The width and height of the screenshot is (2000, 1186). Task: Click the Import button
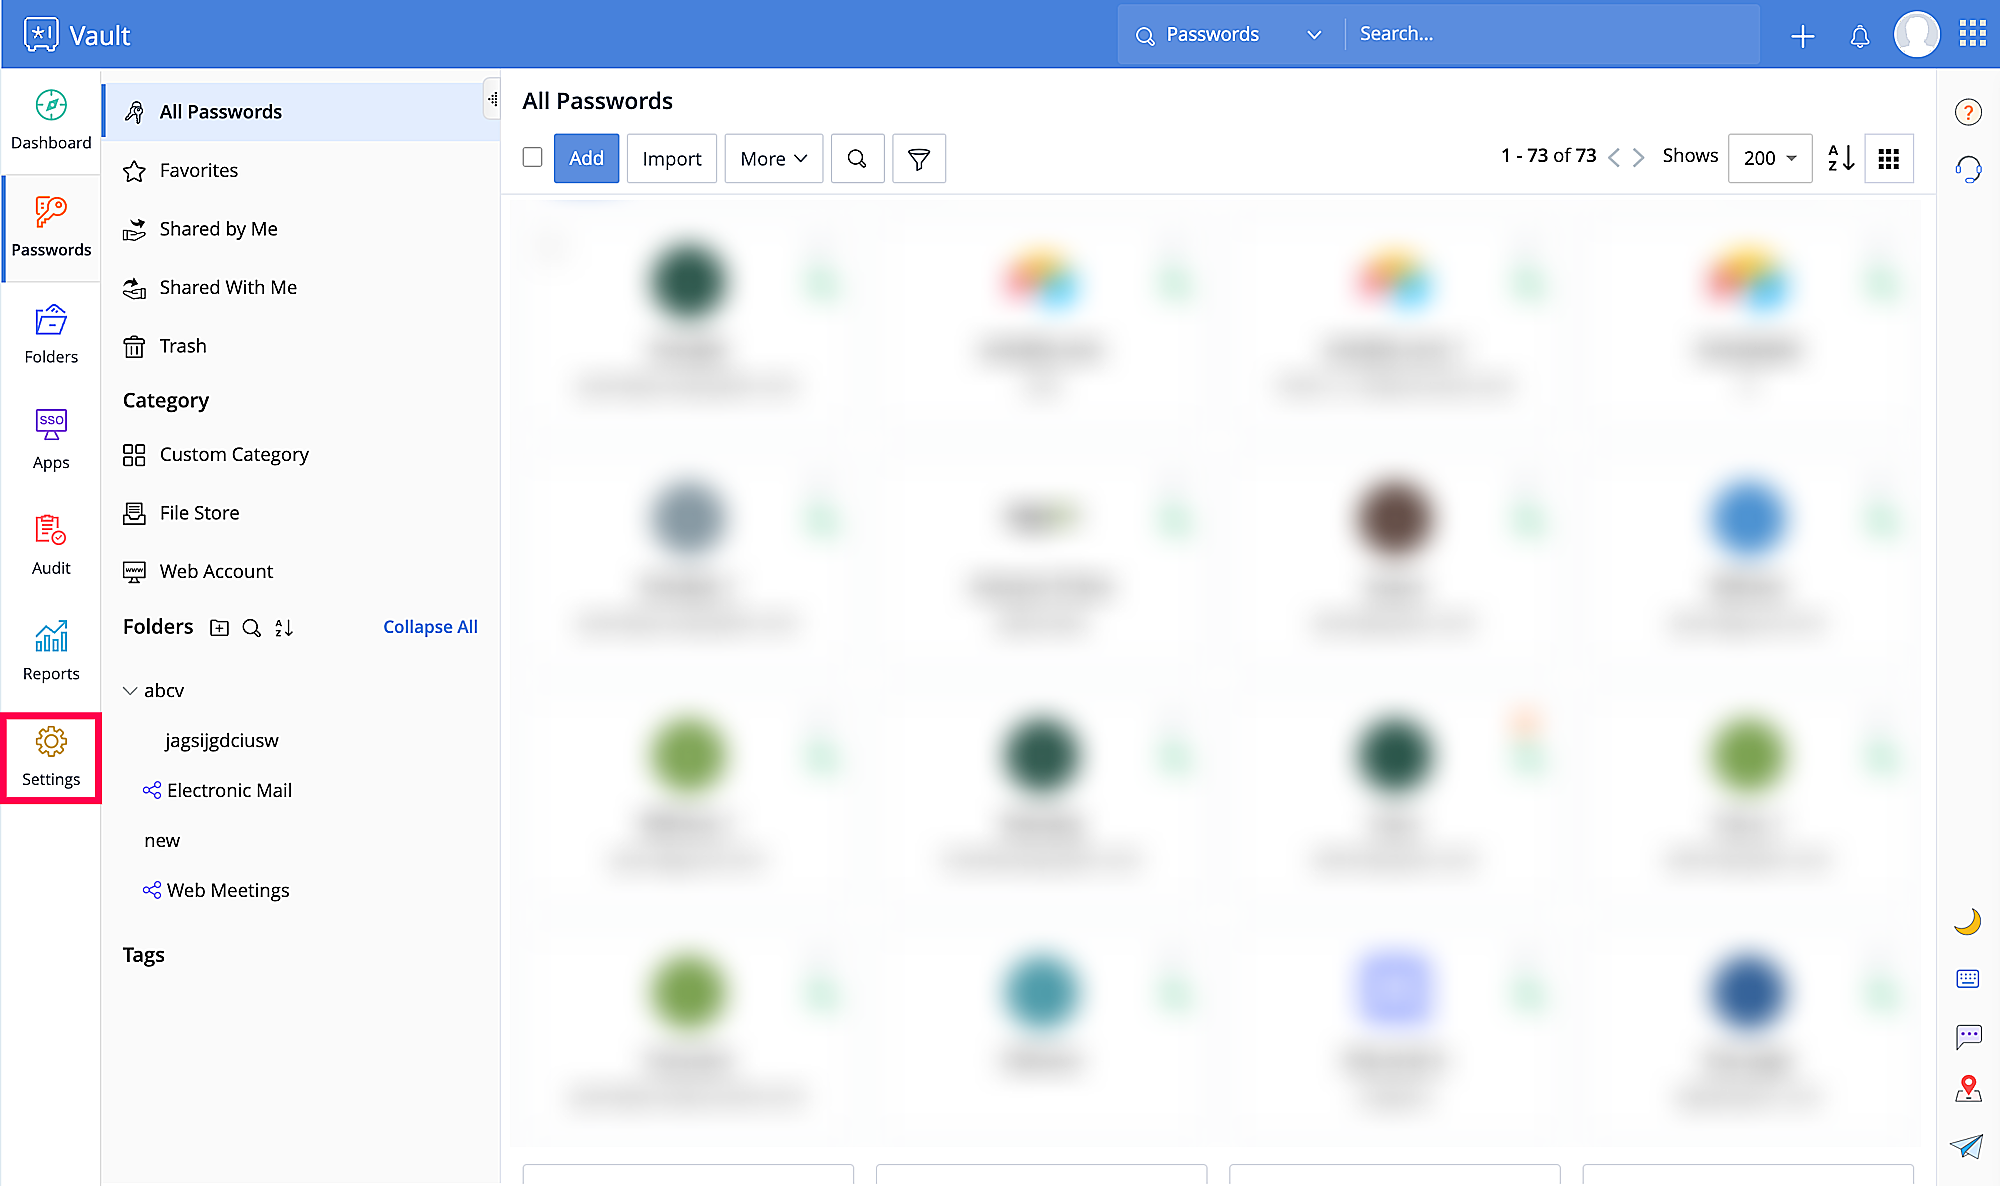pyautogui.click(x=671, y=159)
